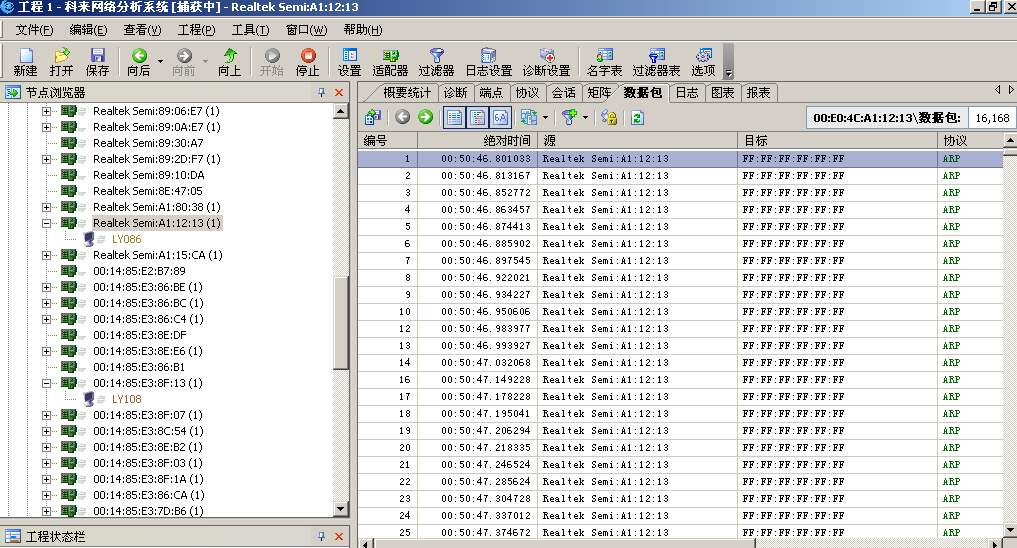This screenshot has width=1017, height=548.
Task: Open the dropdown arrow beside 向后 button
Action: (x=160, y=62)
